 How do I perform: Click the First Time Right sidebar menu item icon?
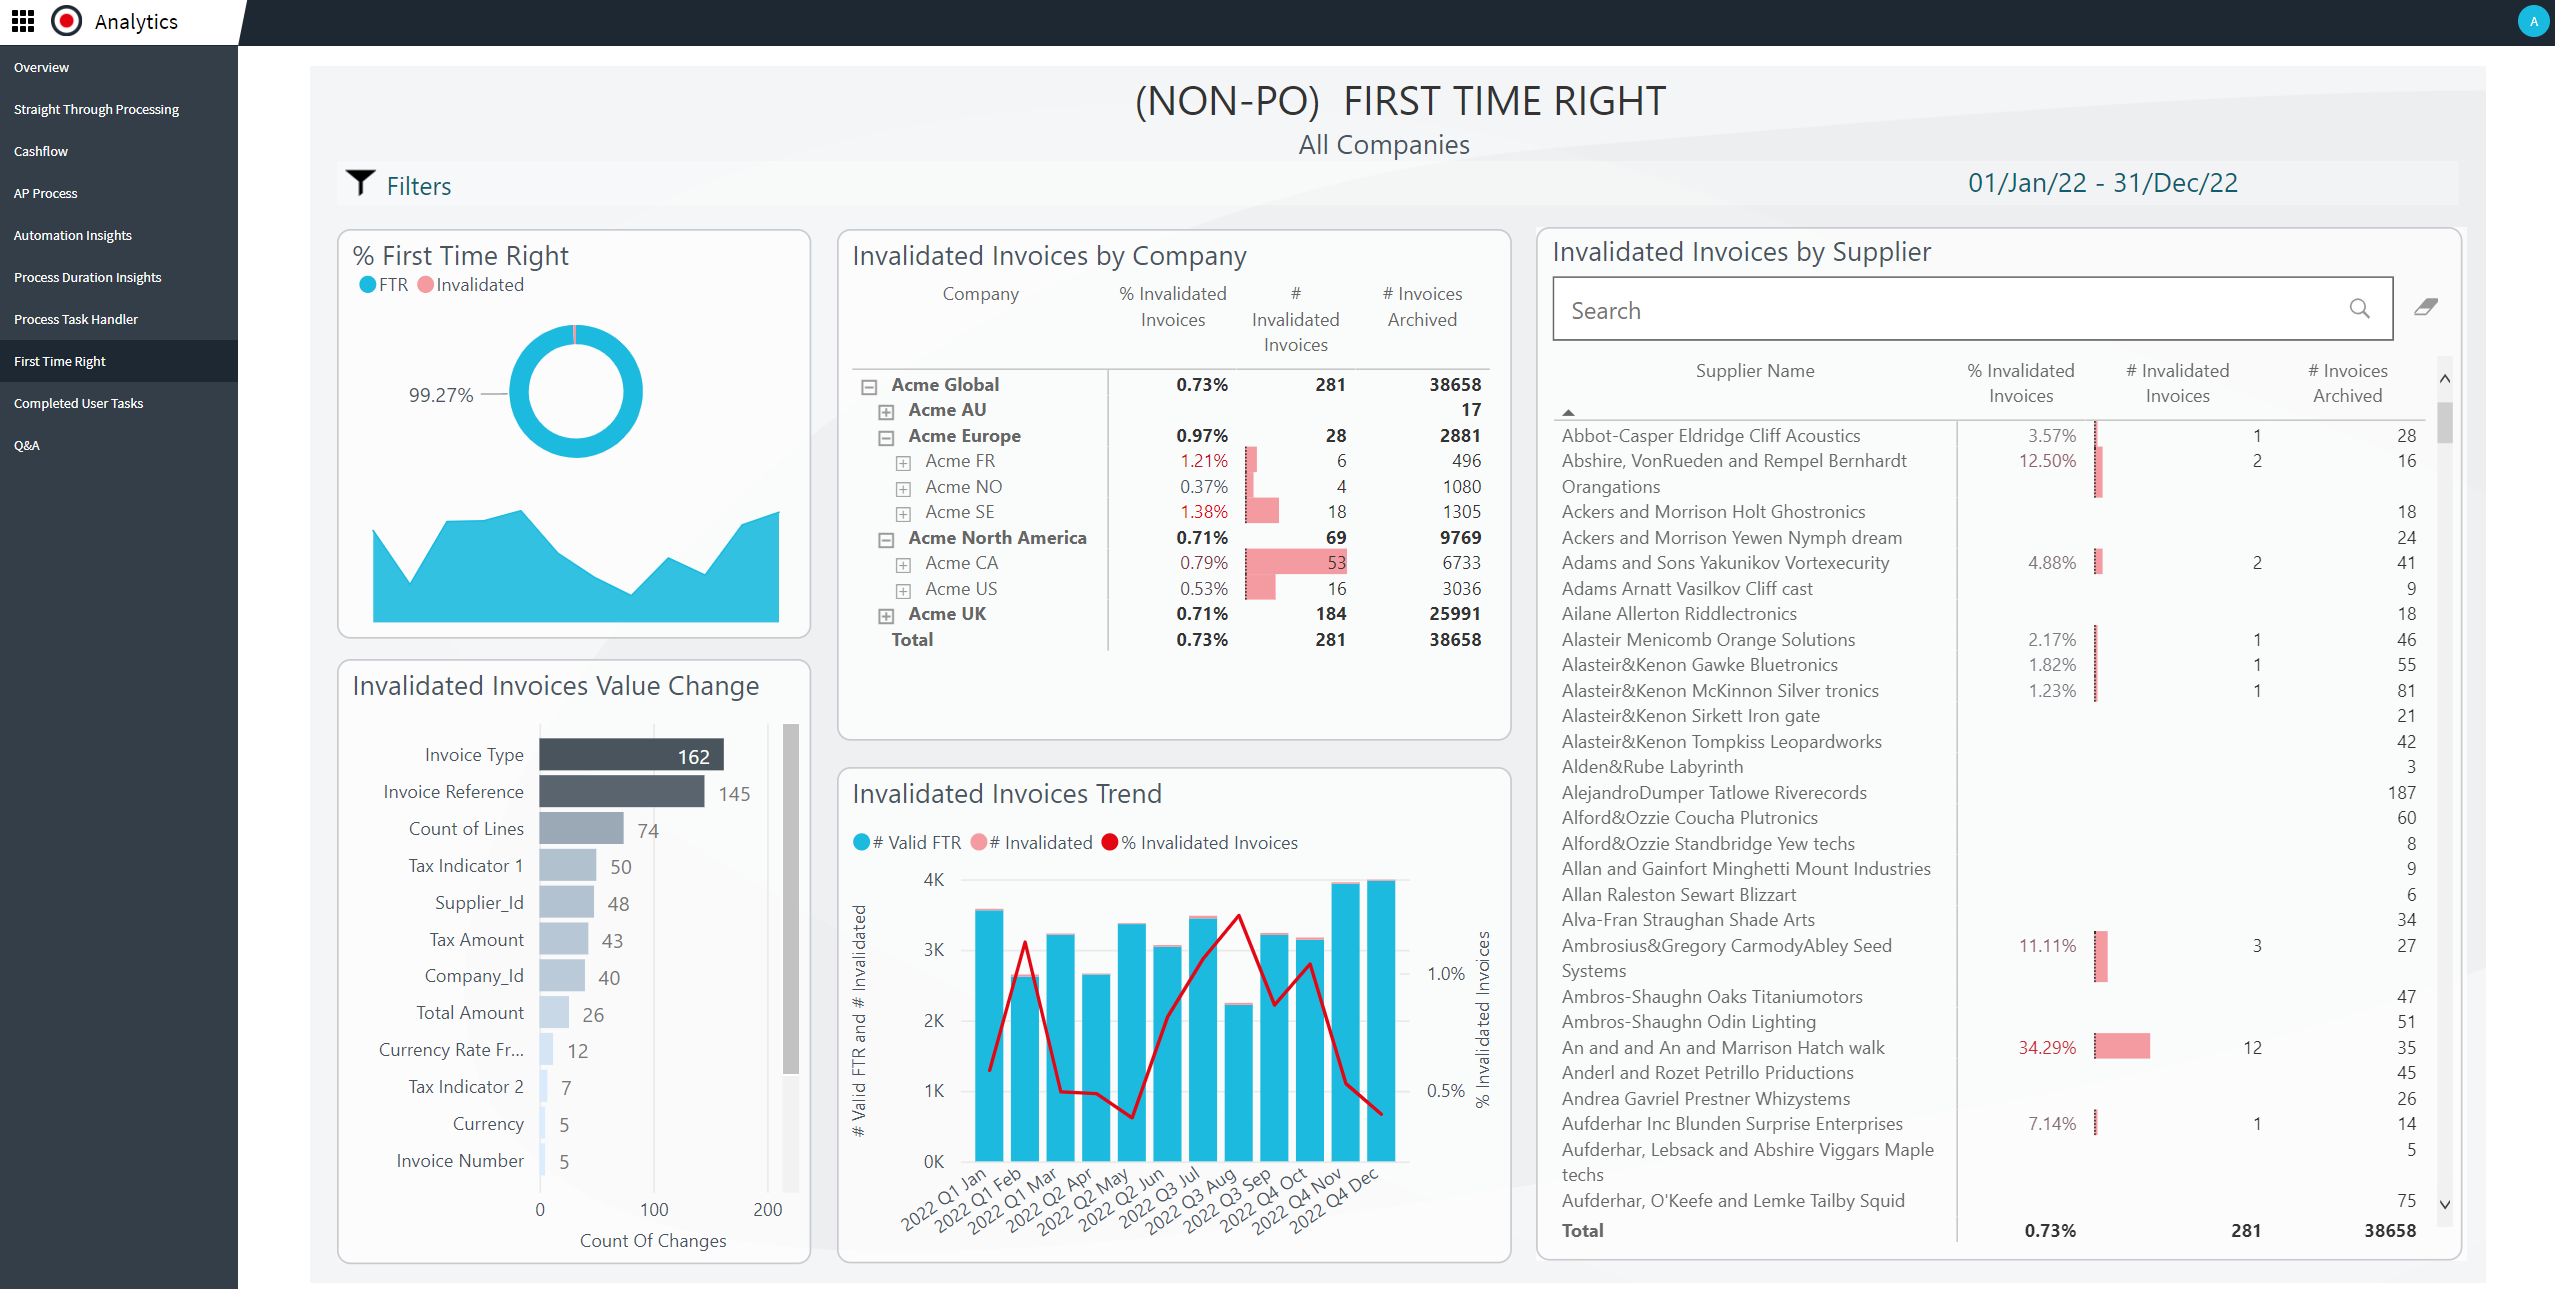59,360
